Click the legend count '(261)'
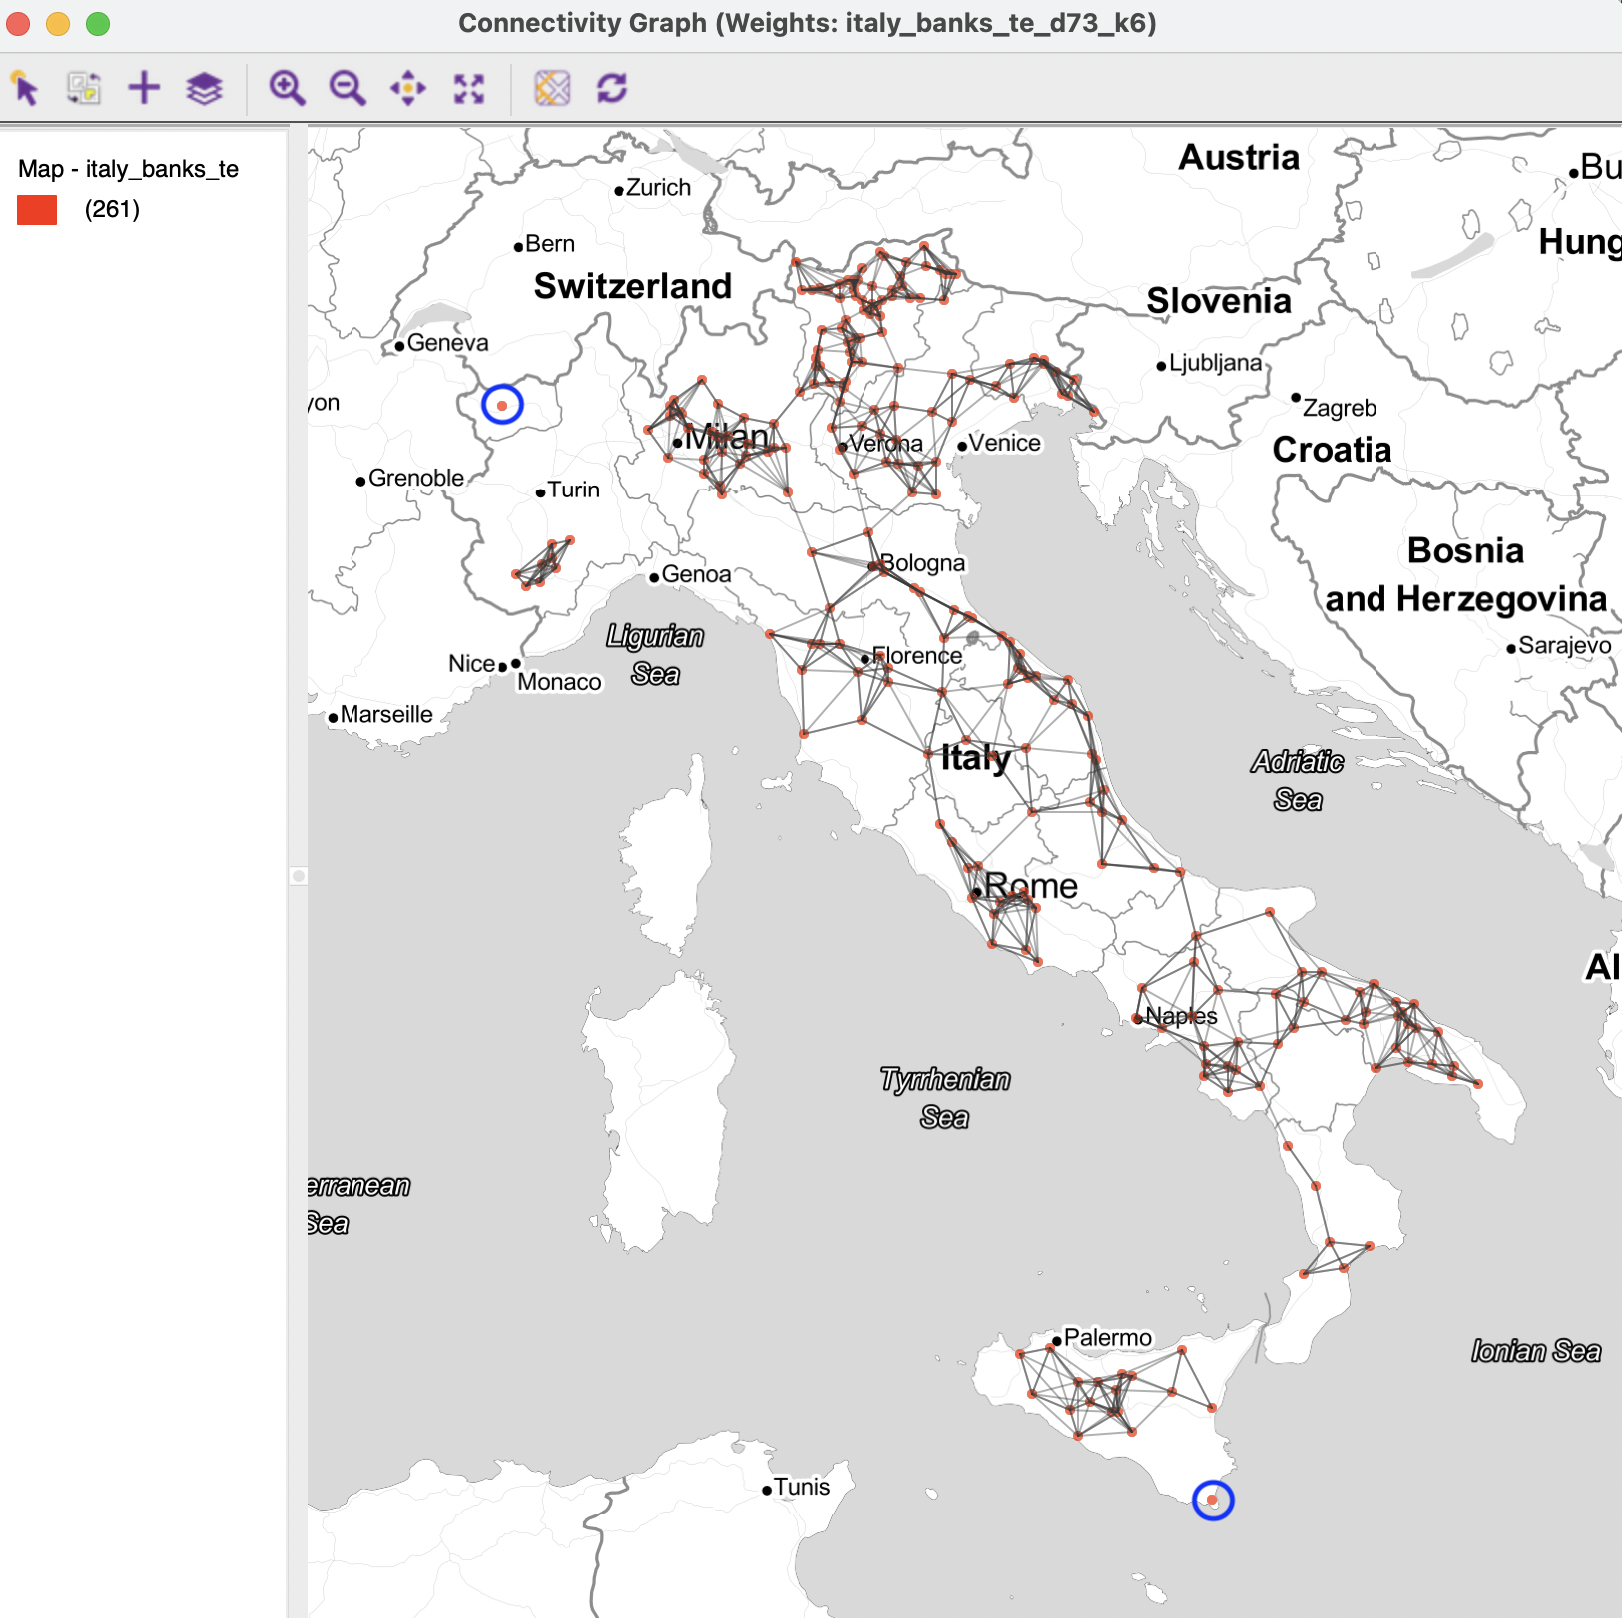Viewport: 1622px width, 1618px height. point(112,209)
